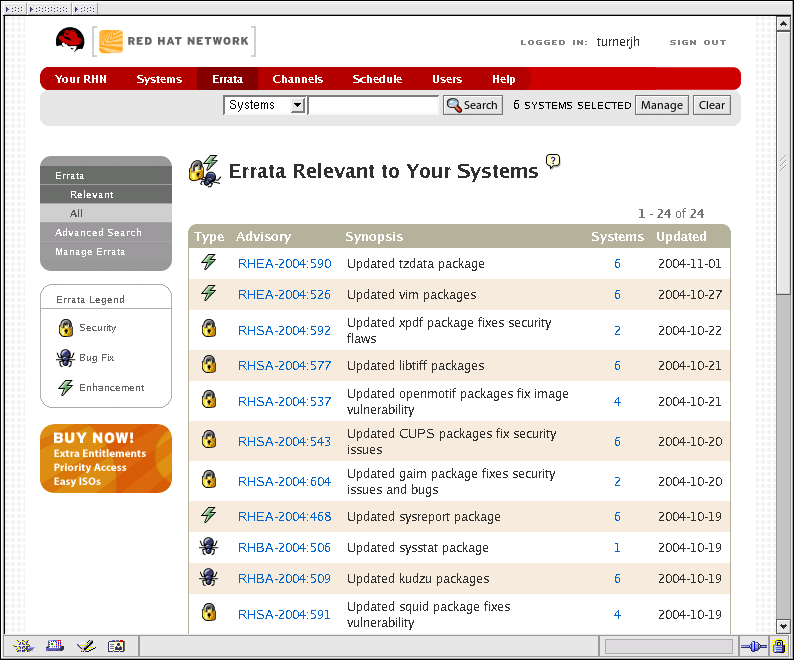Click the online/offline connection icon in the status bar

753,646
